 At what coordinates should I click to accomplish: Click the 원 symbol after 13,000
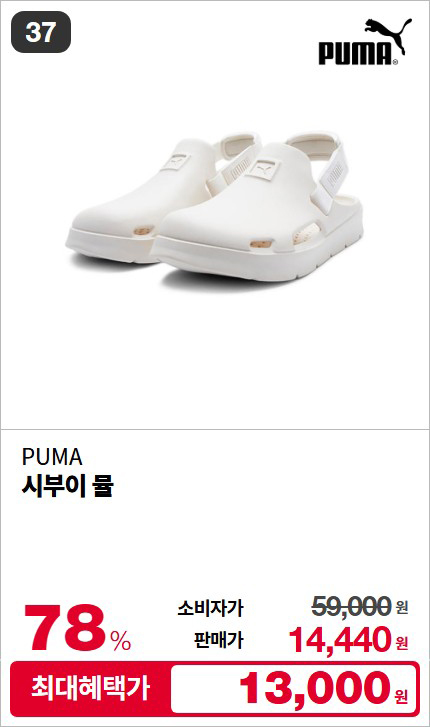pyautogui.click(x=401, y=695)
